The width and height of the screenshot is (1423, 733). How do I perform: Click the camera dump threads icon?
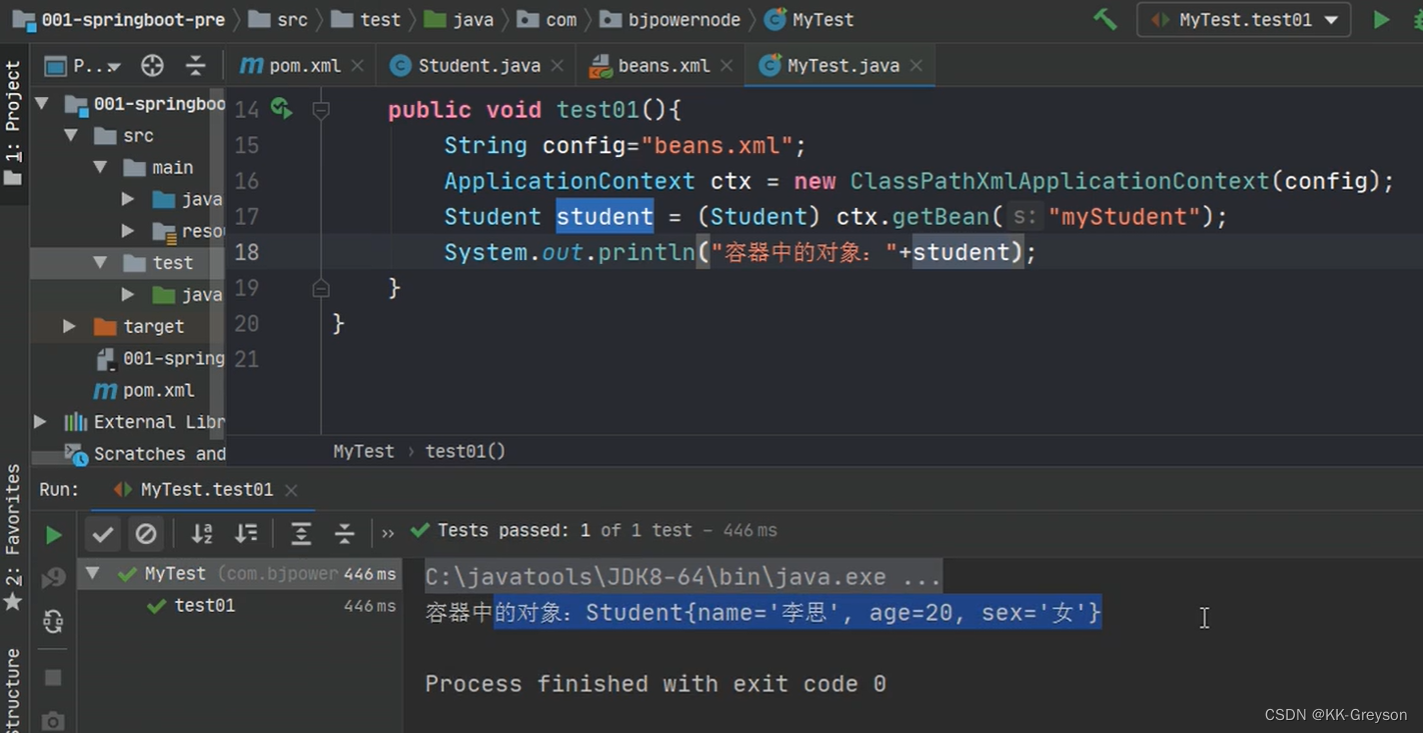pos(53,720)
